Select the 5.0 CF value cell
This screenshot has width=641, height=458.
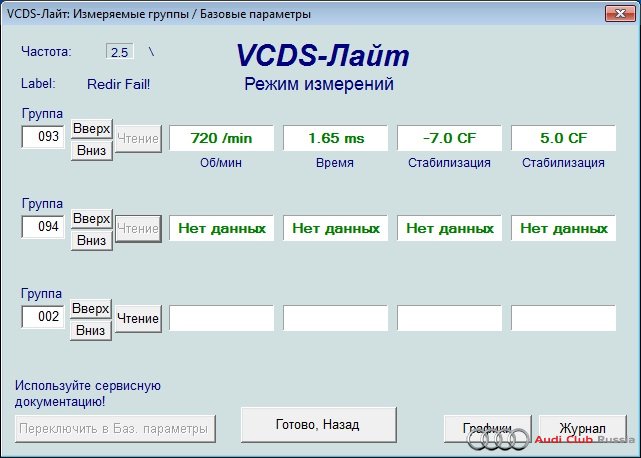pos(563,138)
